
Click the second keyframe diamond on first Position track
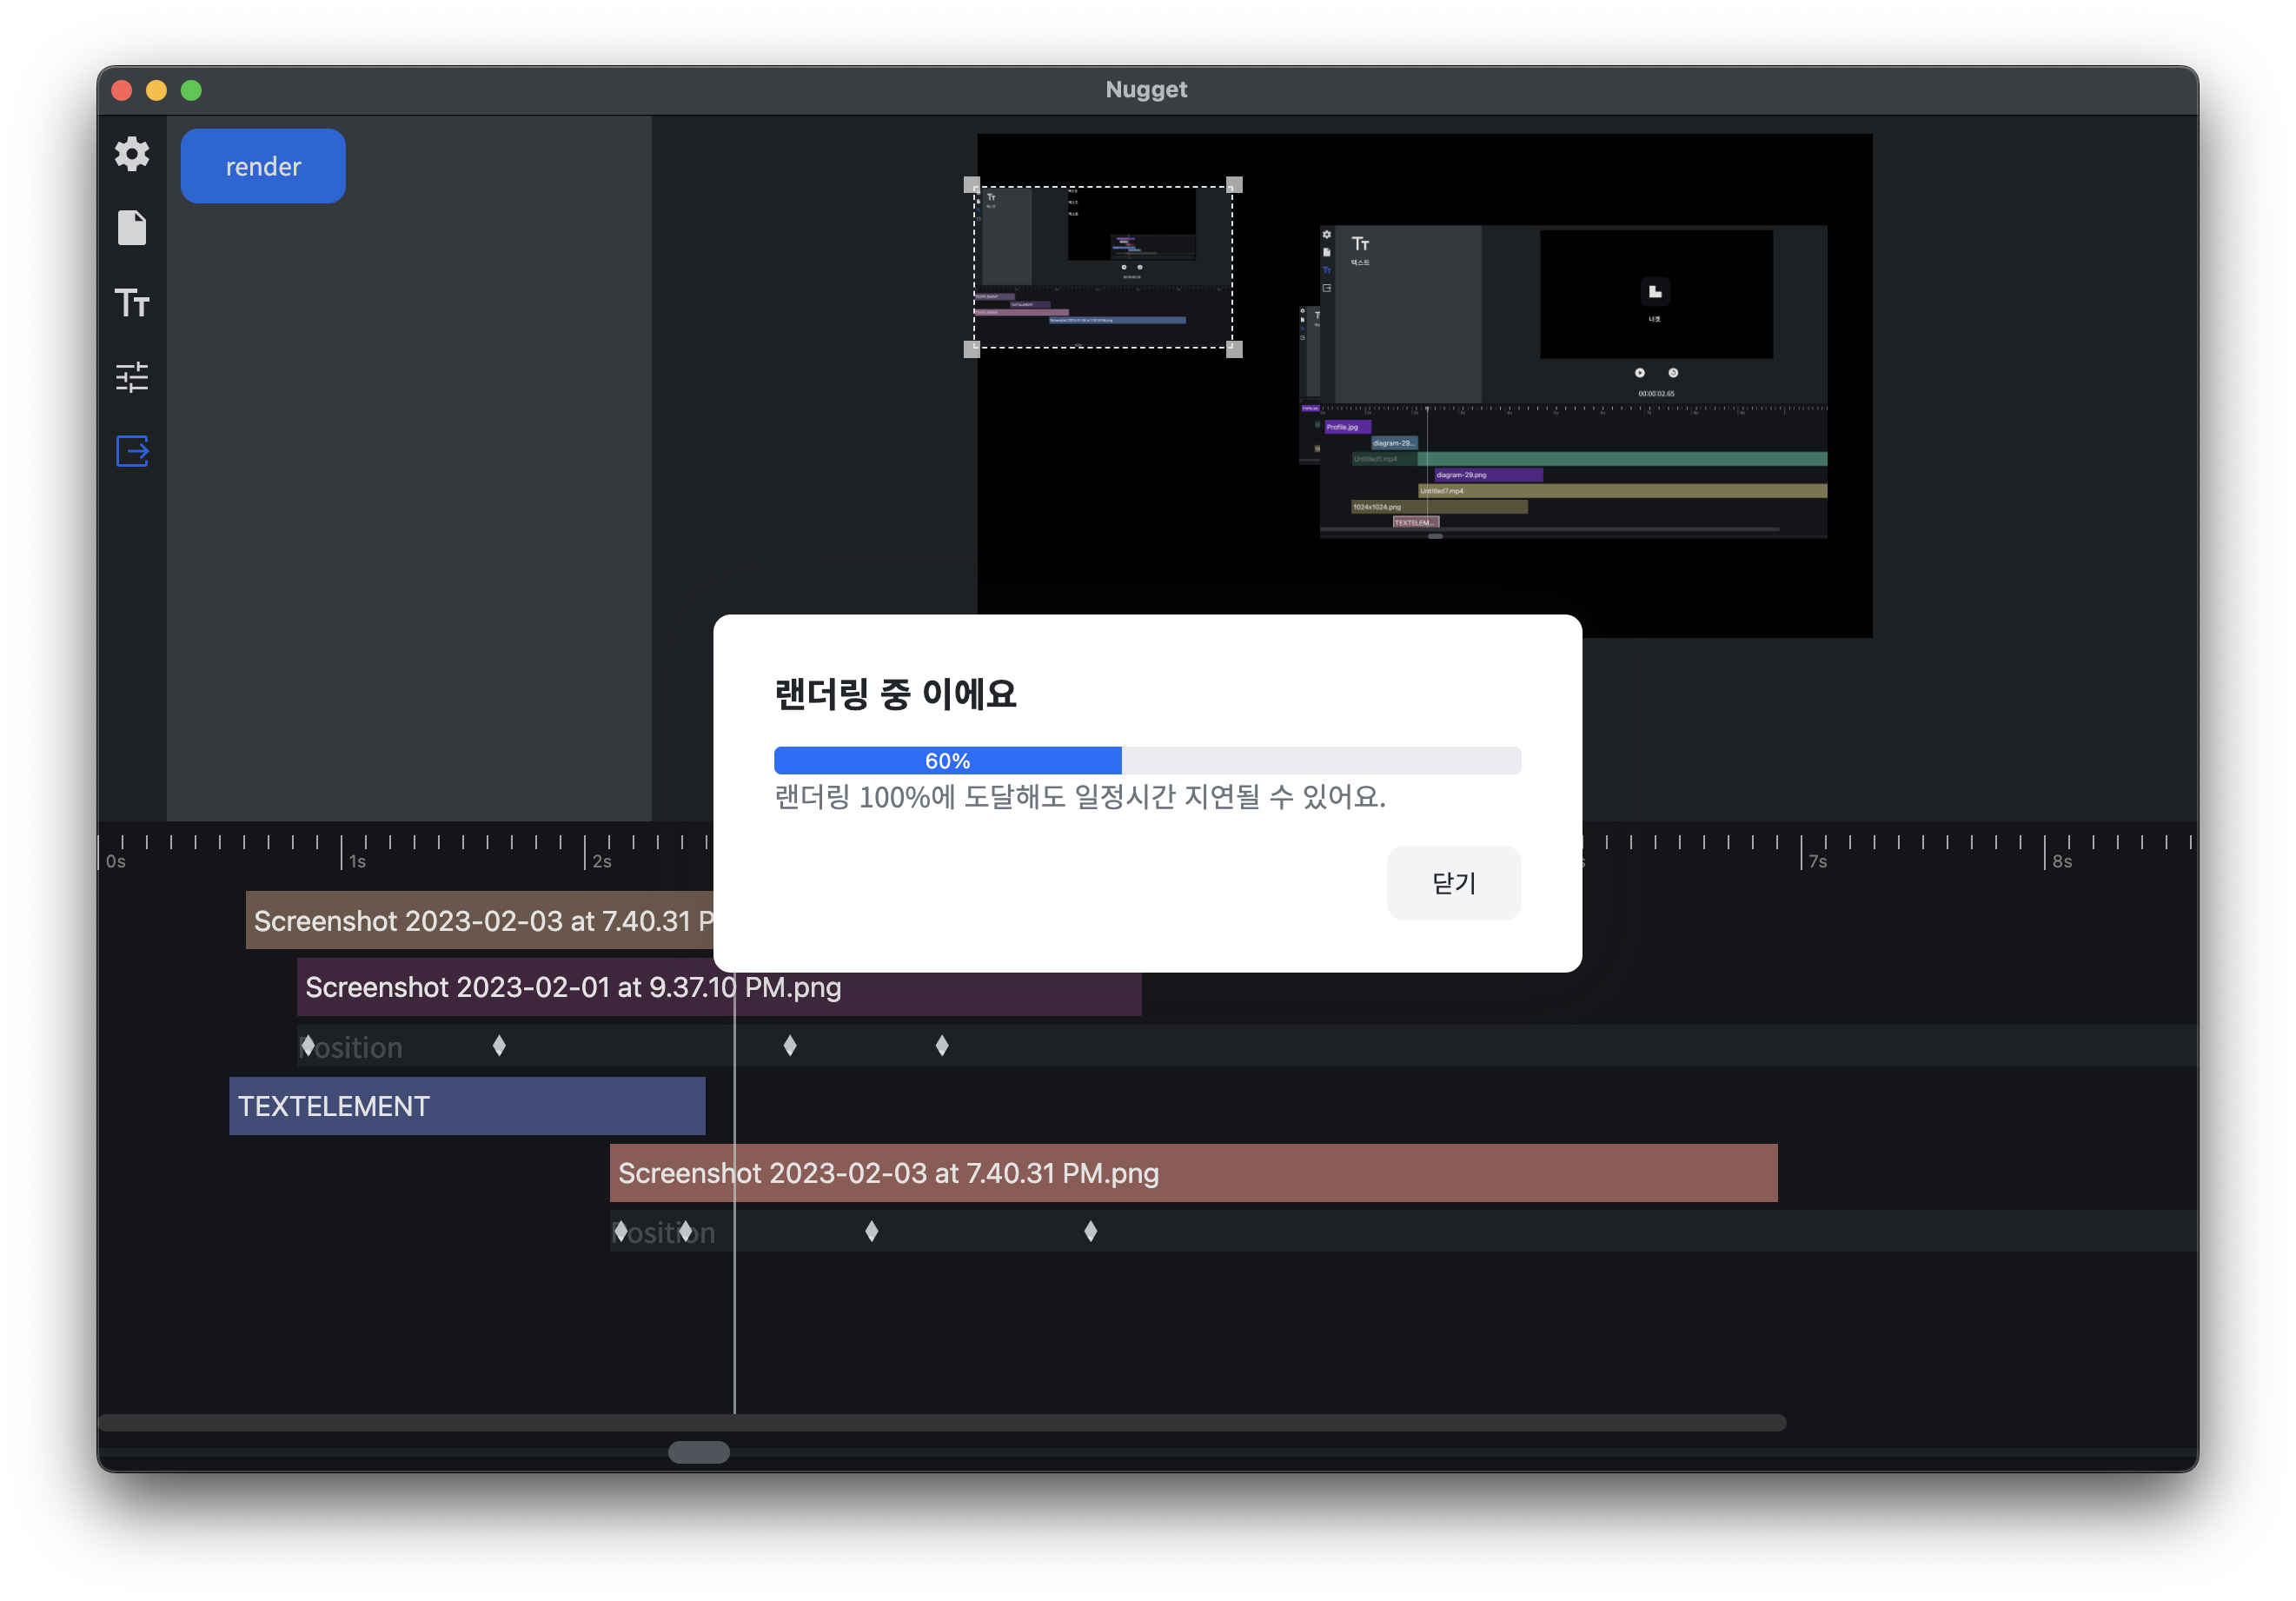(x=499, y=1046)
